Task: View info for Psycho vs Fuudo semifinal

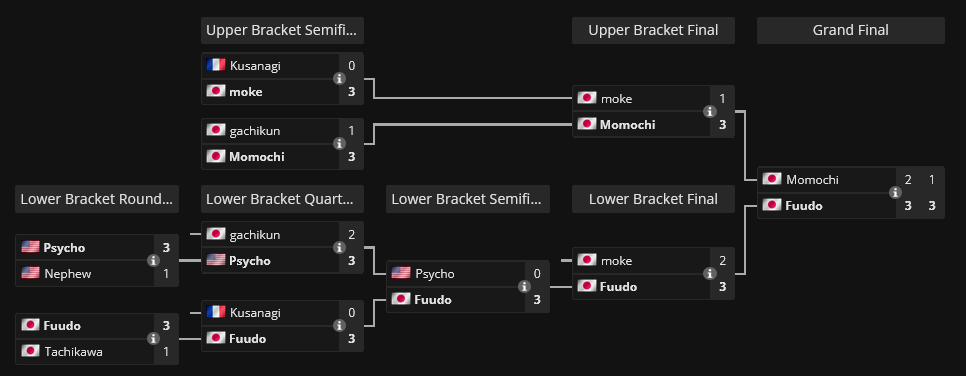Action: [x=524, y=287]
